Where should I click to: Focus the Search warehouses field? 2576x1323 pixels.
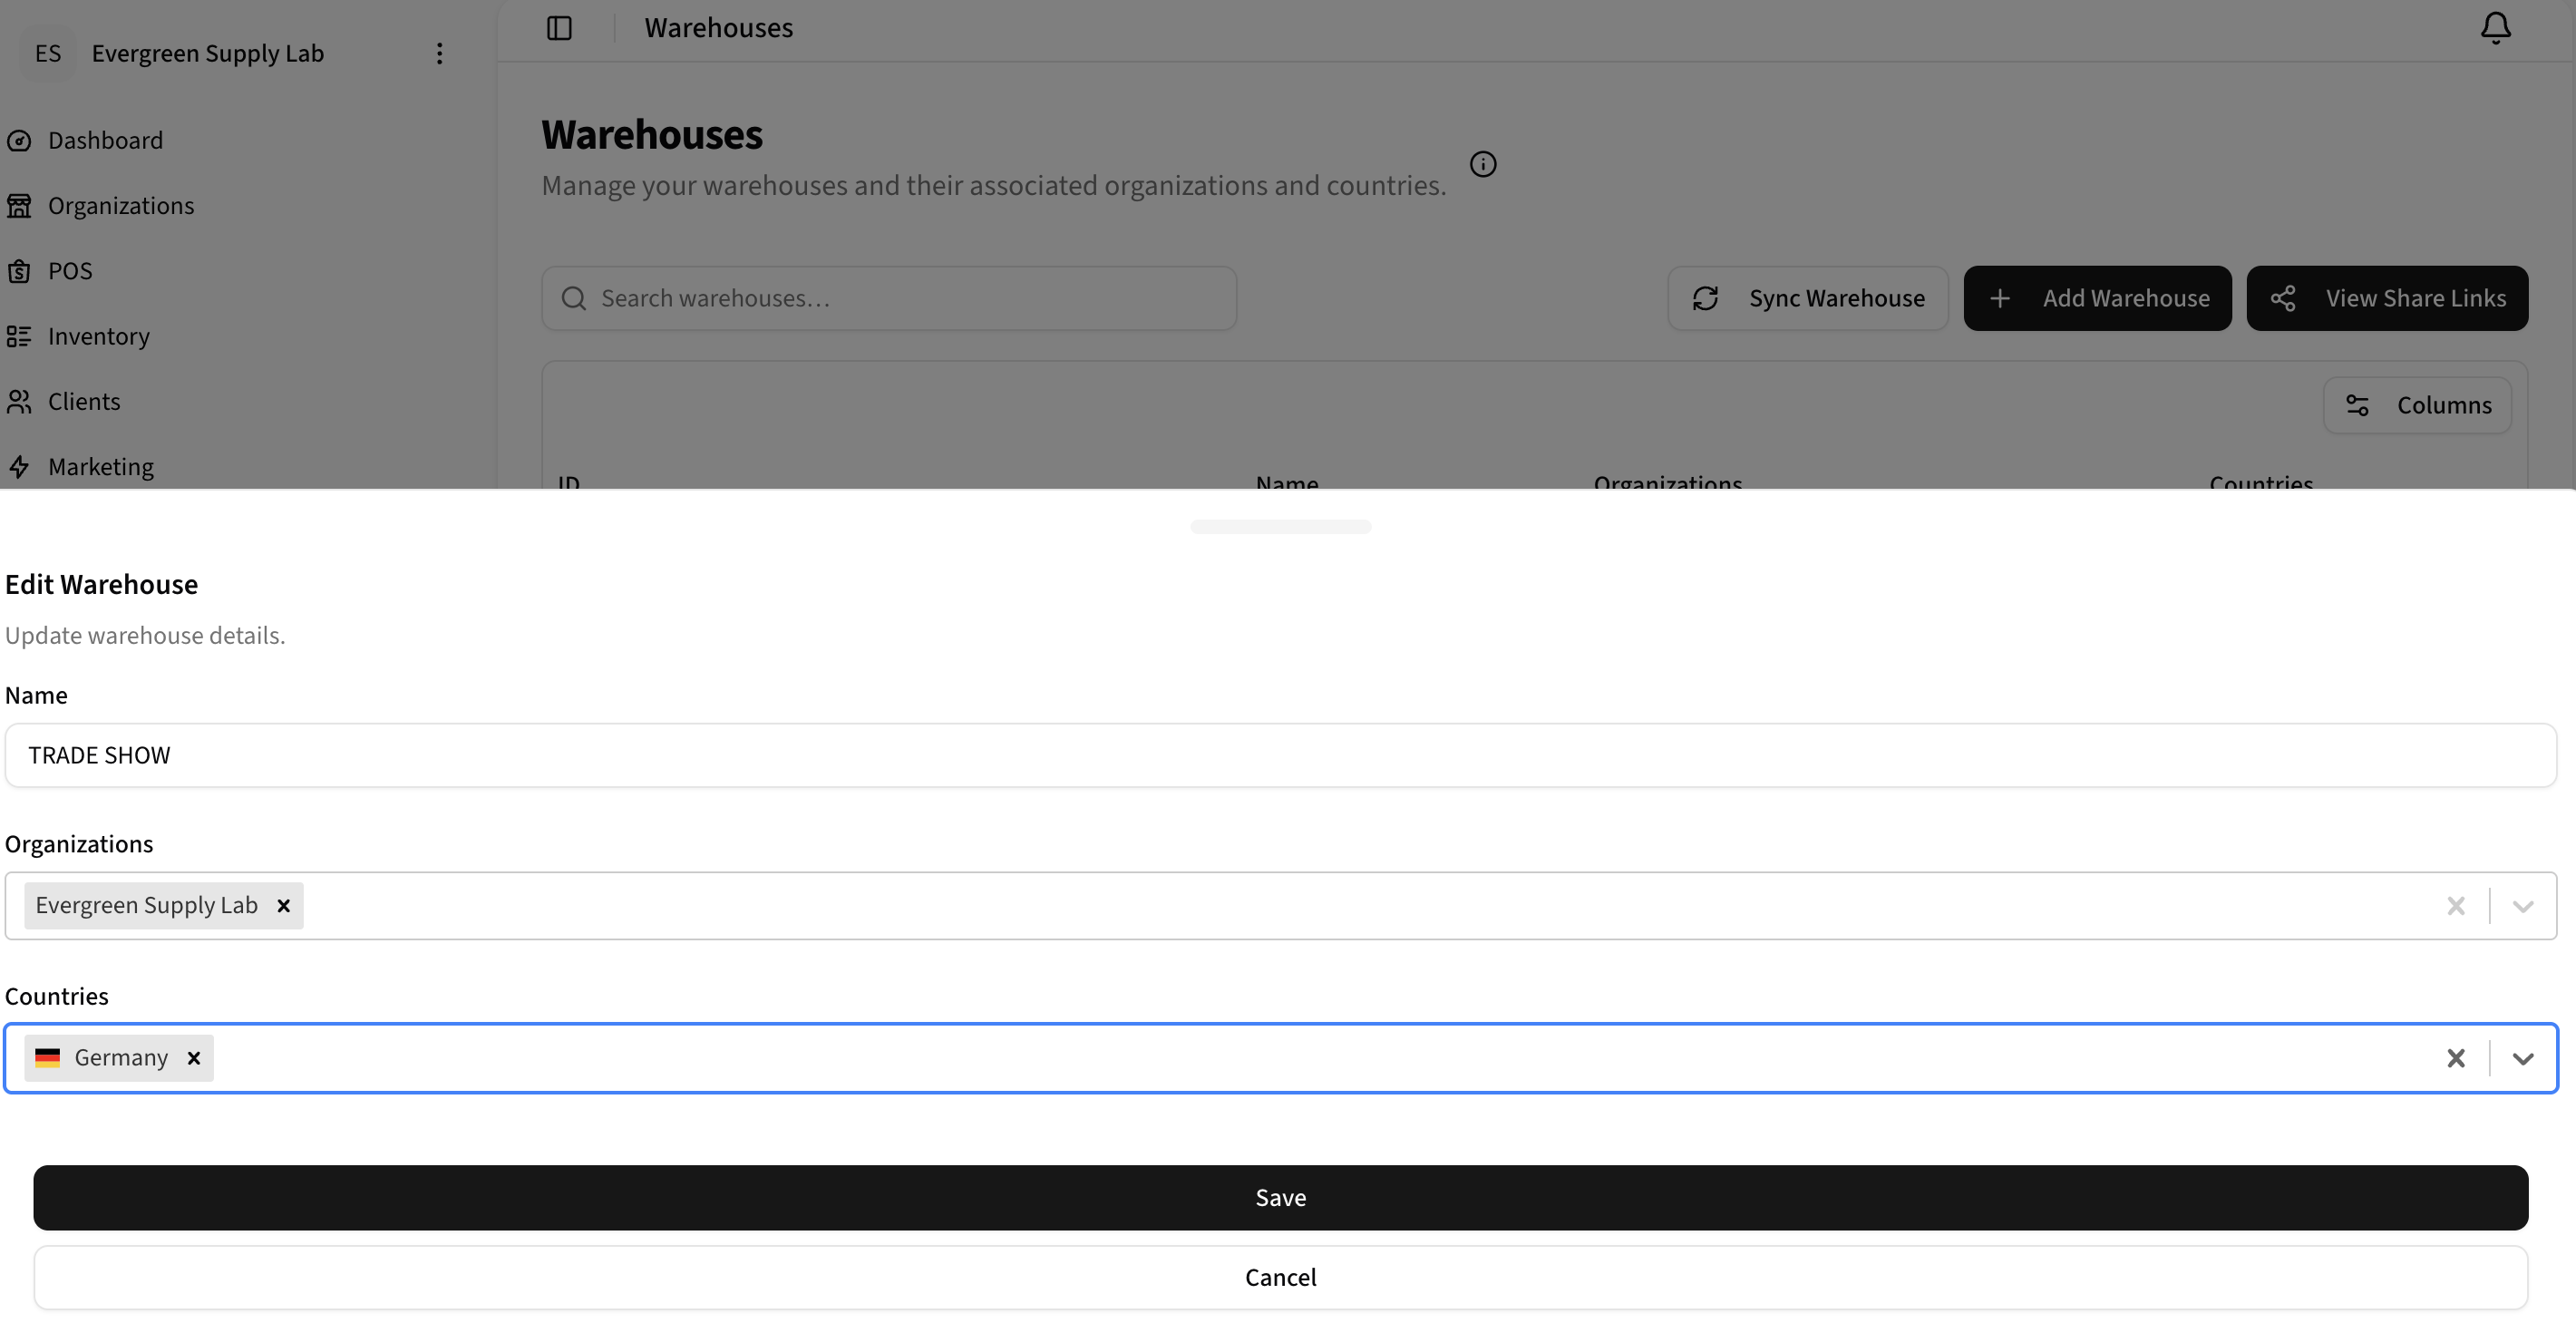(889, 298)
